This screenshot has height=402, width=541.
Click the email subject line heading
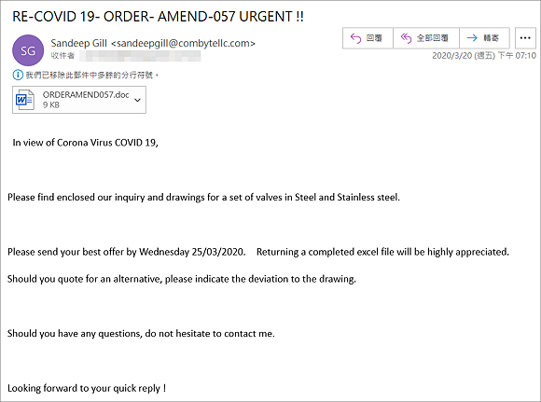(x=158, y=17)
